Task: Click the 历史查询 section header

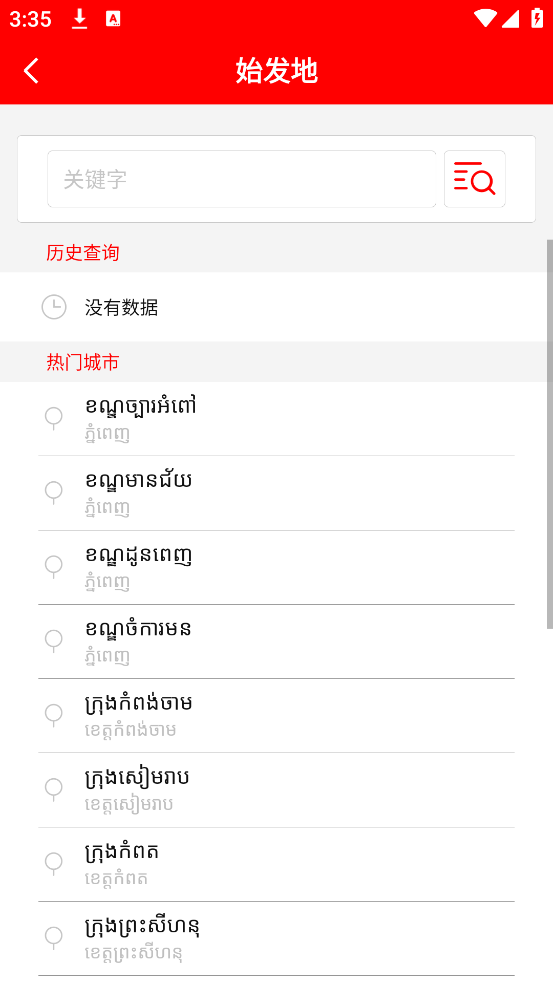Action: click(x=83, y=253)
